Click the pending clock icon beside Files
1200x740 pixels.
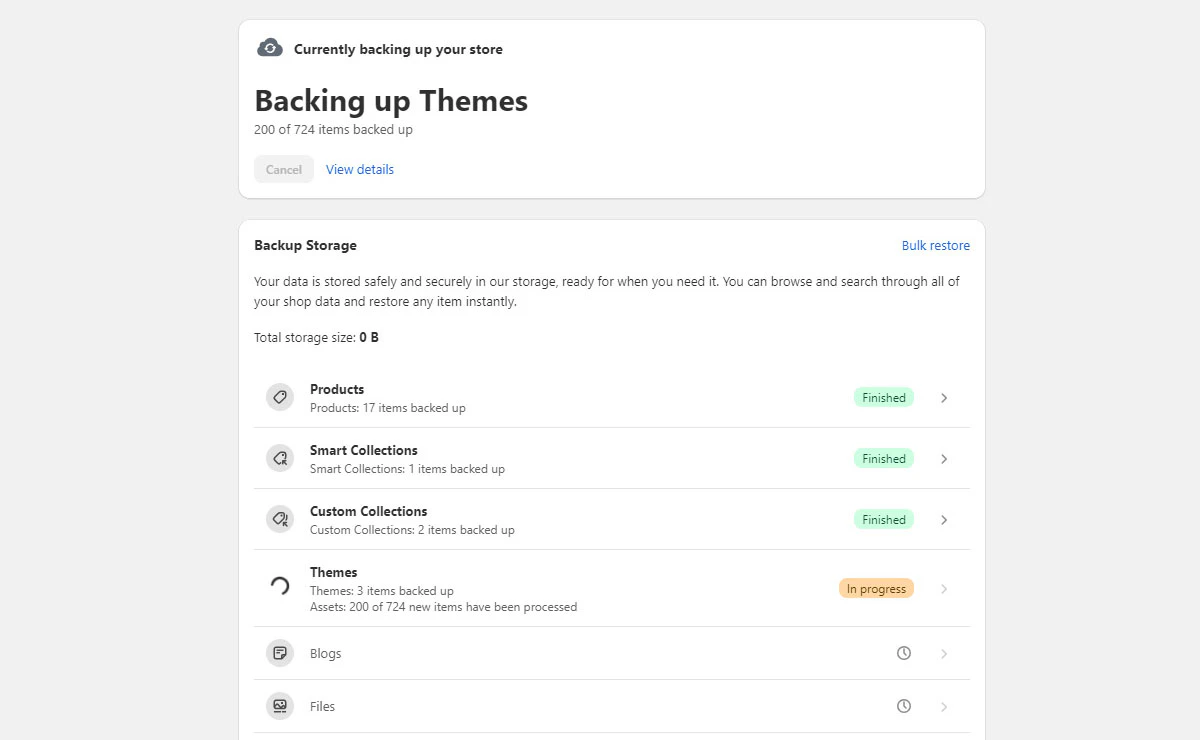tap(904, 706)
